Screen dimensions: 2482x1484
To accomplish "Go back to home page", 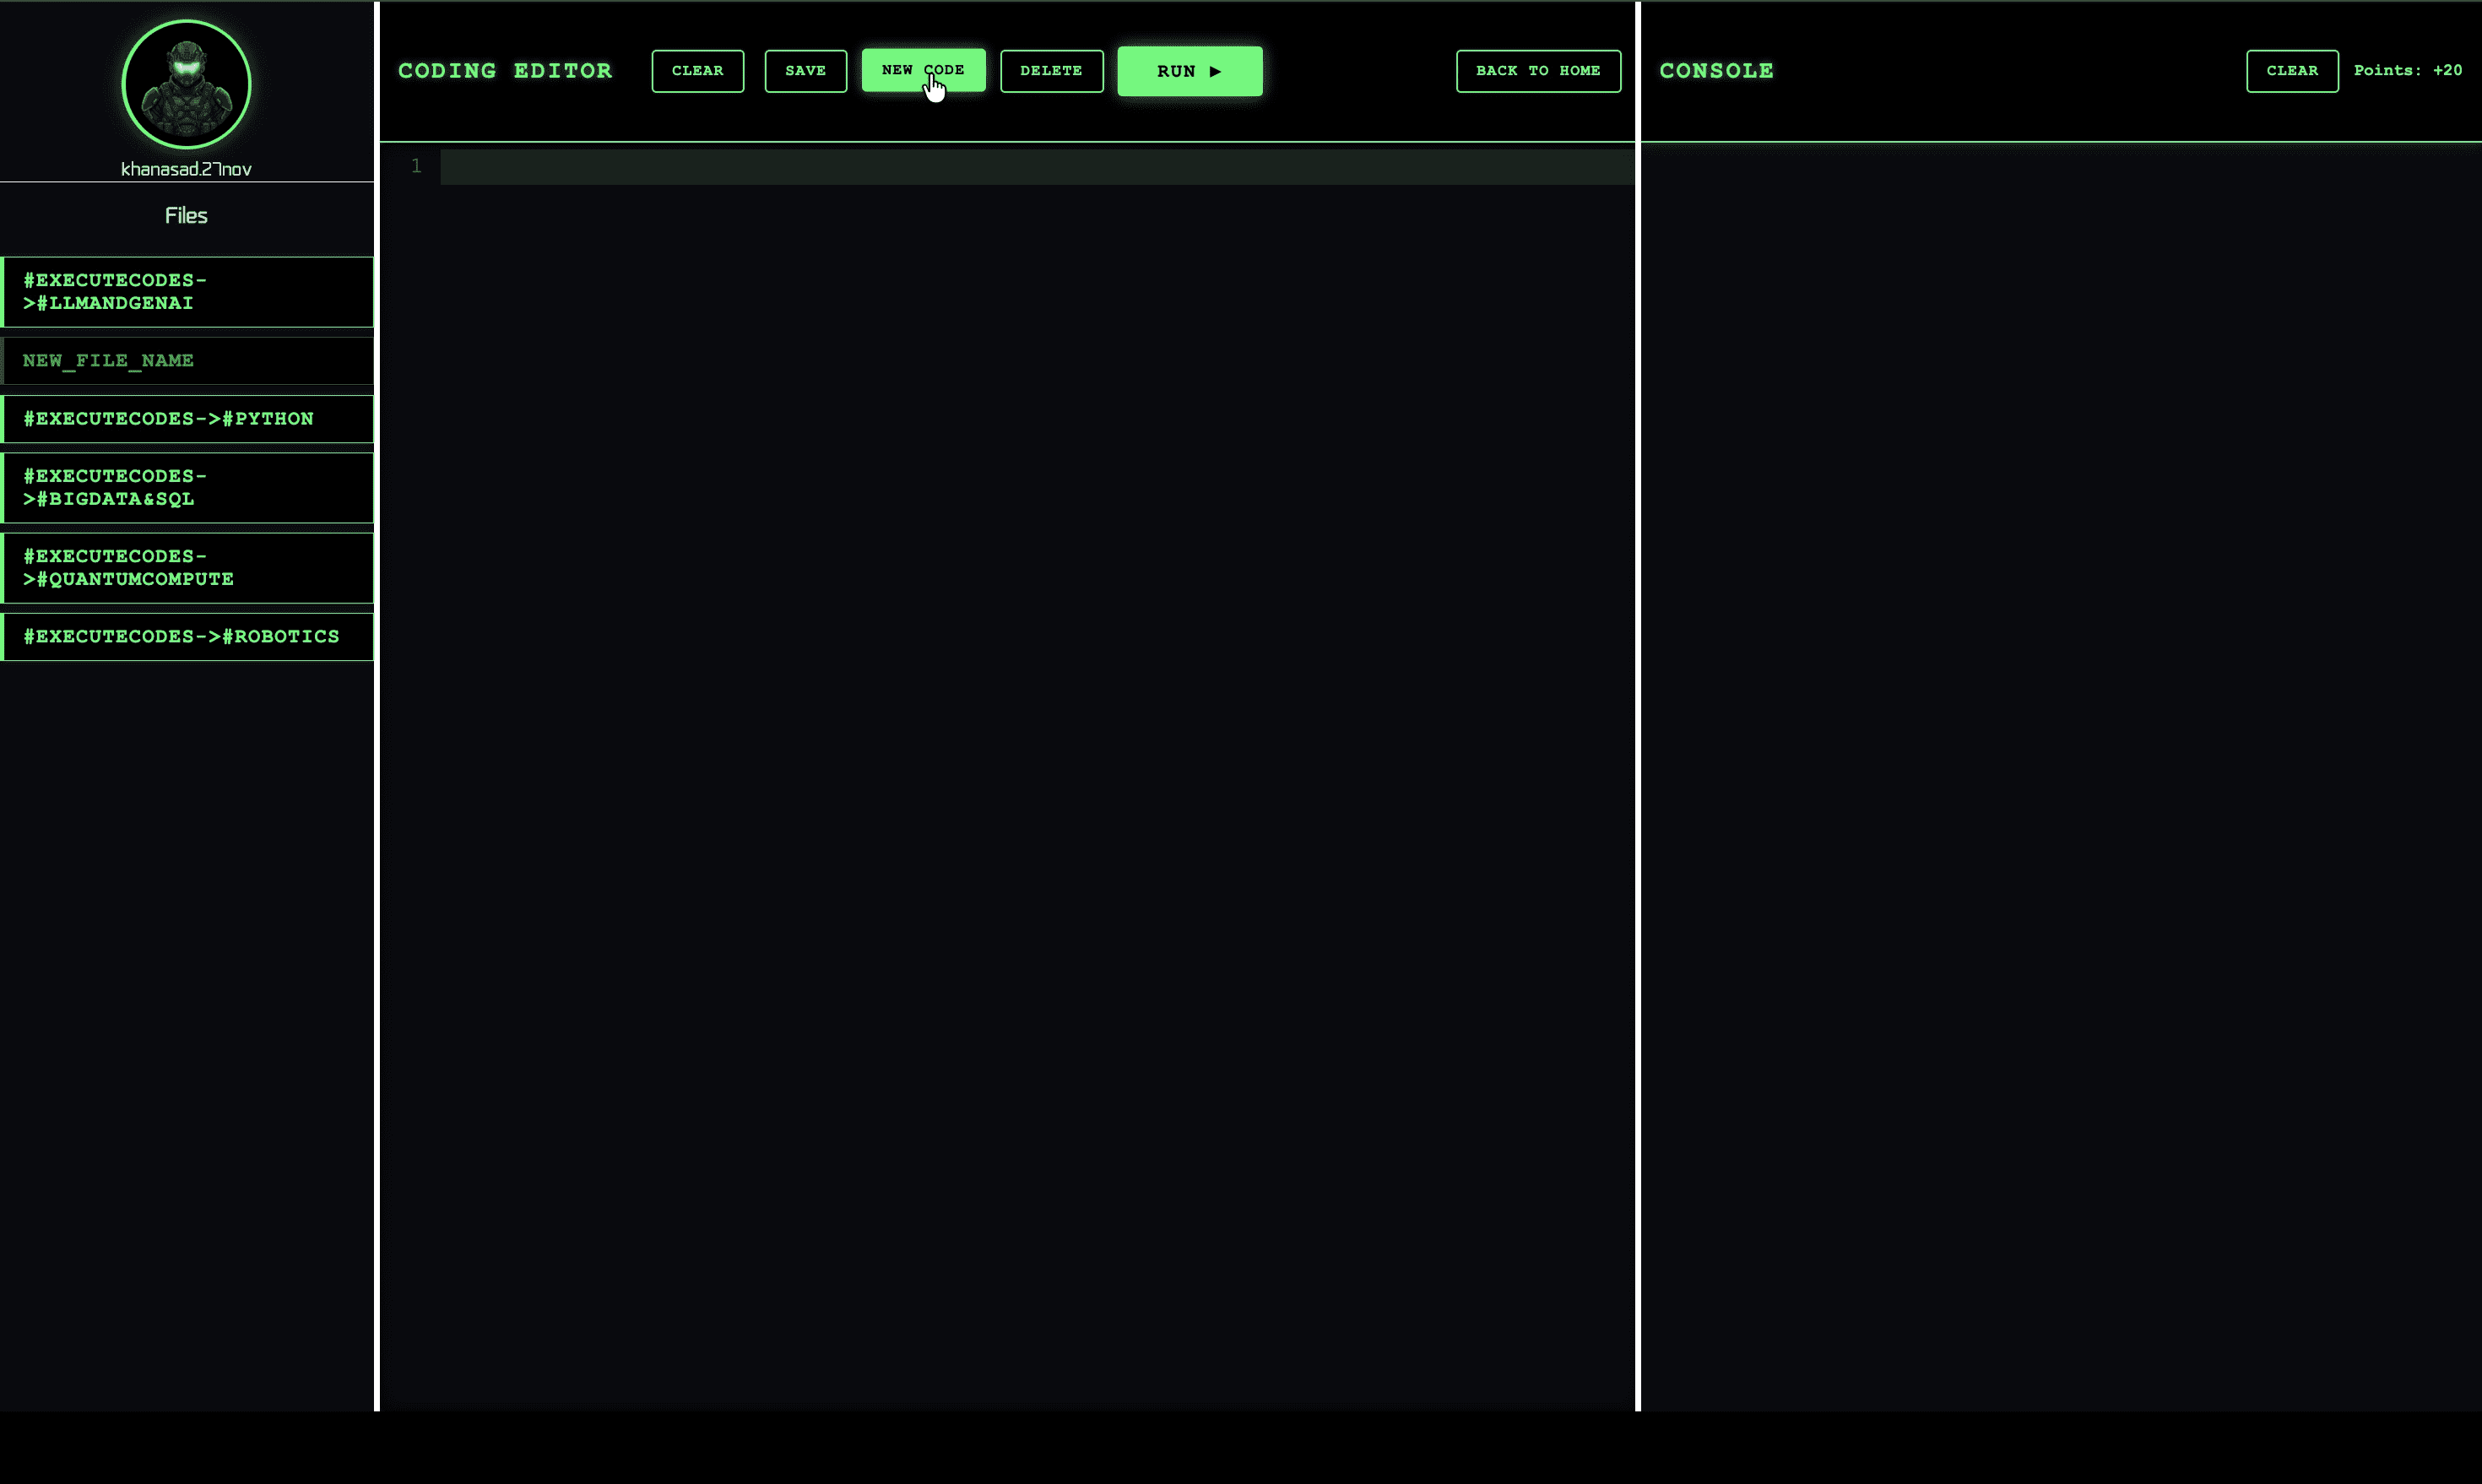I will [1538, 71].
